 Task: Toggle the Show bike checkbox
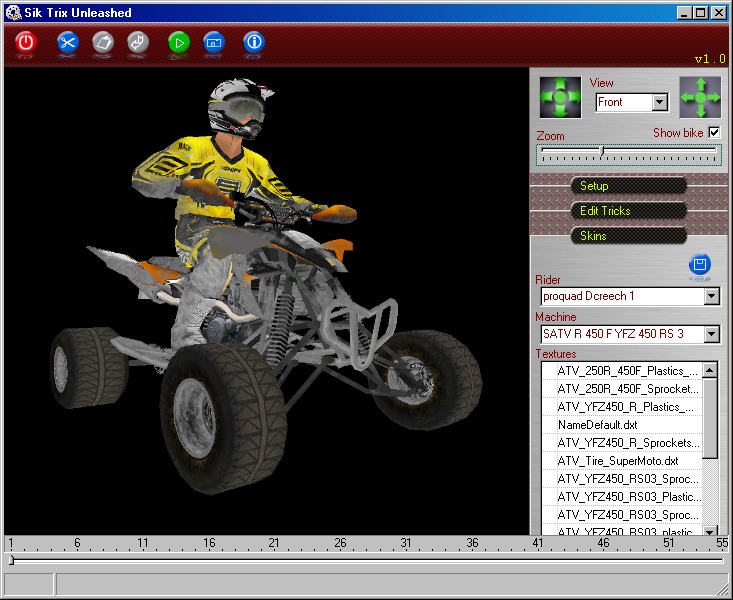(714, 132)
